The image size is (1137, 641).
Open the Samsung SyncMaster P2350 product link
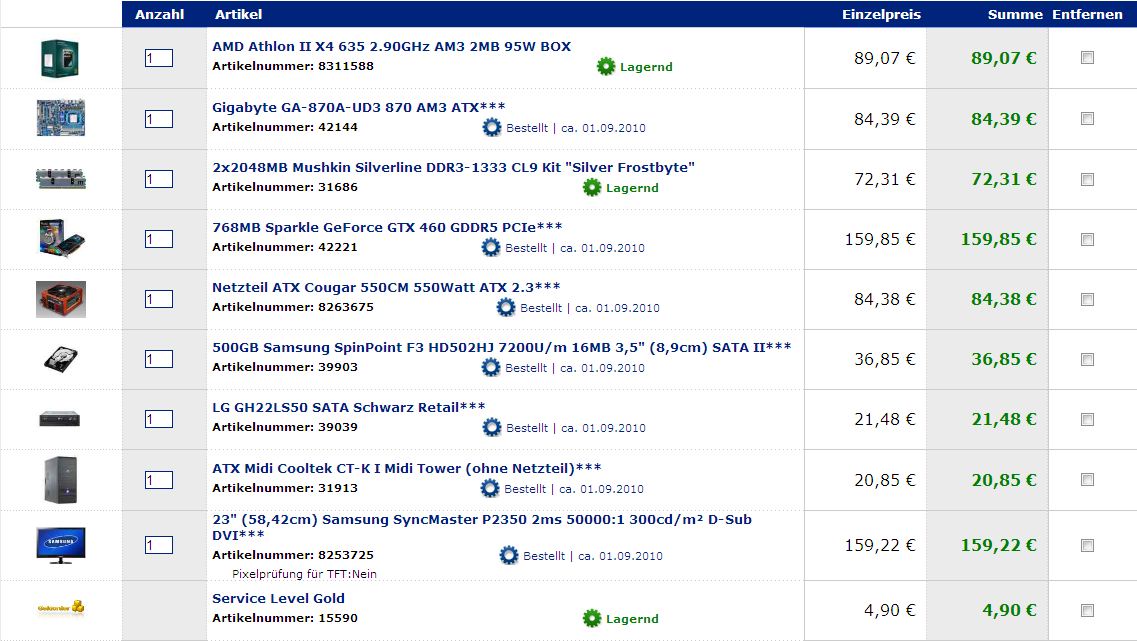(x=481, y=527)
